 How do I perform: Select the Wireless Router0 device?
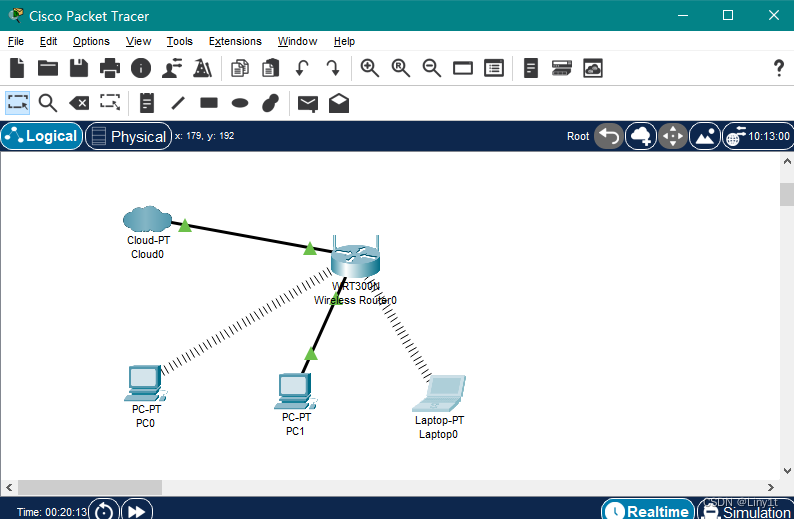coord(355,259)
